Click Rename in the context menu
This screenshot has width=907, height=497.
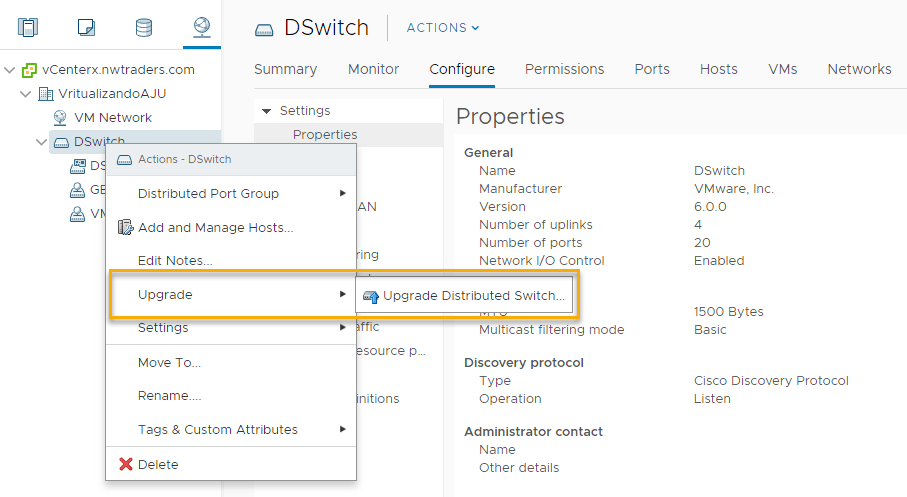pyautogui.click(x=169, y=396)
